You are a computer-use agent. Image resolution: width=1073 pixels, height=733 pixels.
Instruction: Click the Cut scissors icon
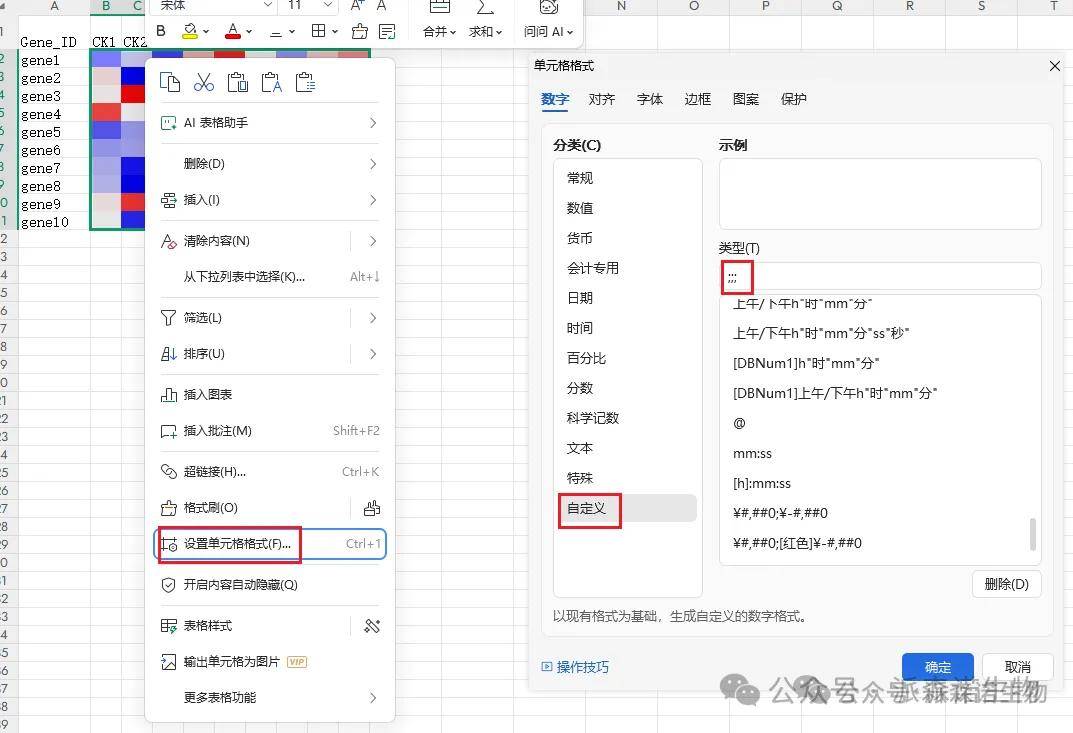(x=204, y=83)
